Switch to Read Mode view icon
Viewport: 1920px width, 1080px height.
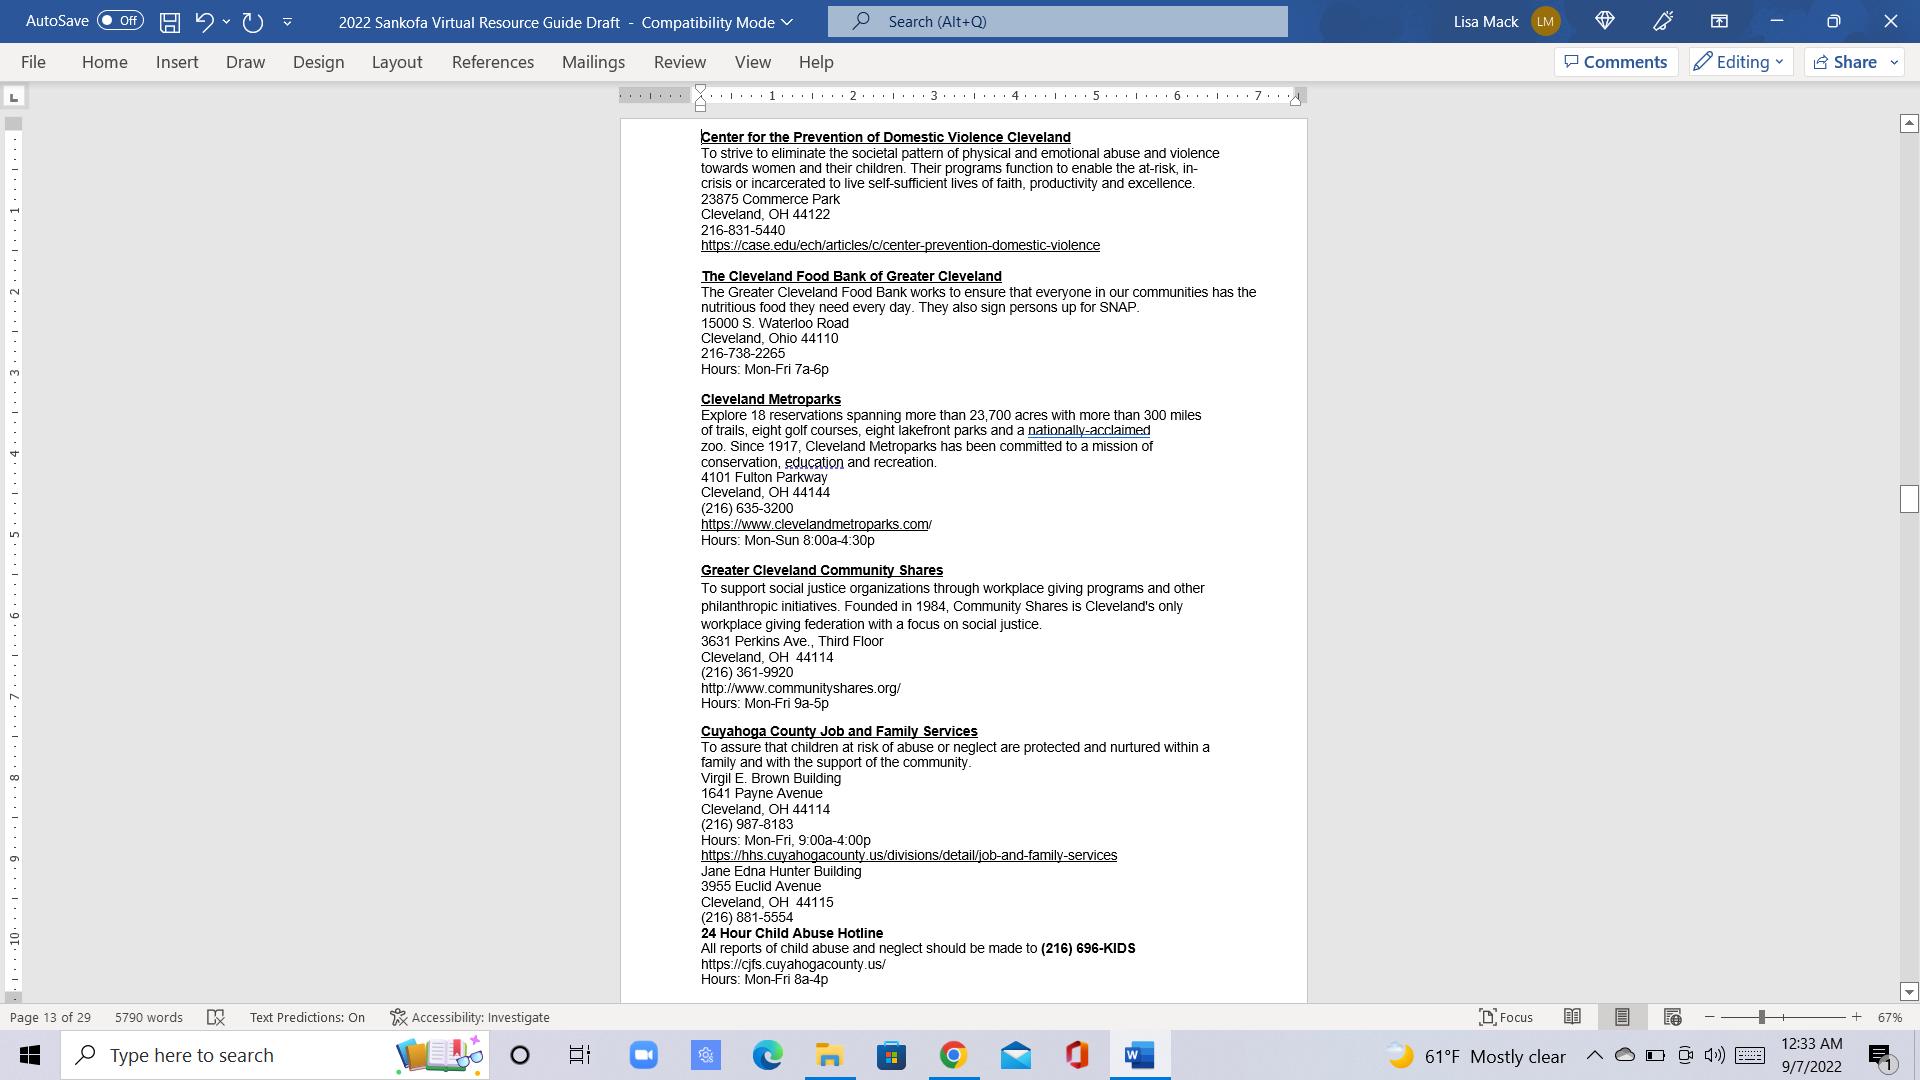(x=1572, y=1017)
